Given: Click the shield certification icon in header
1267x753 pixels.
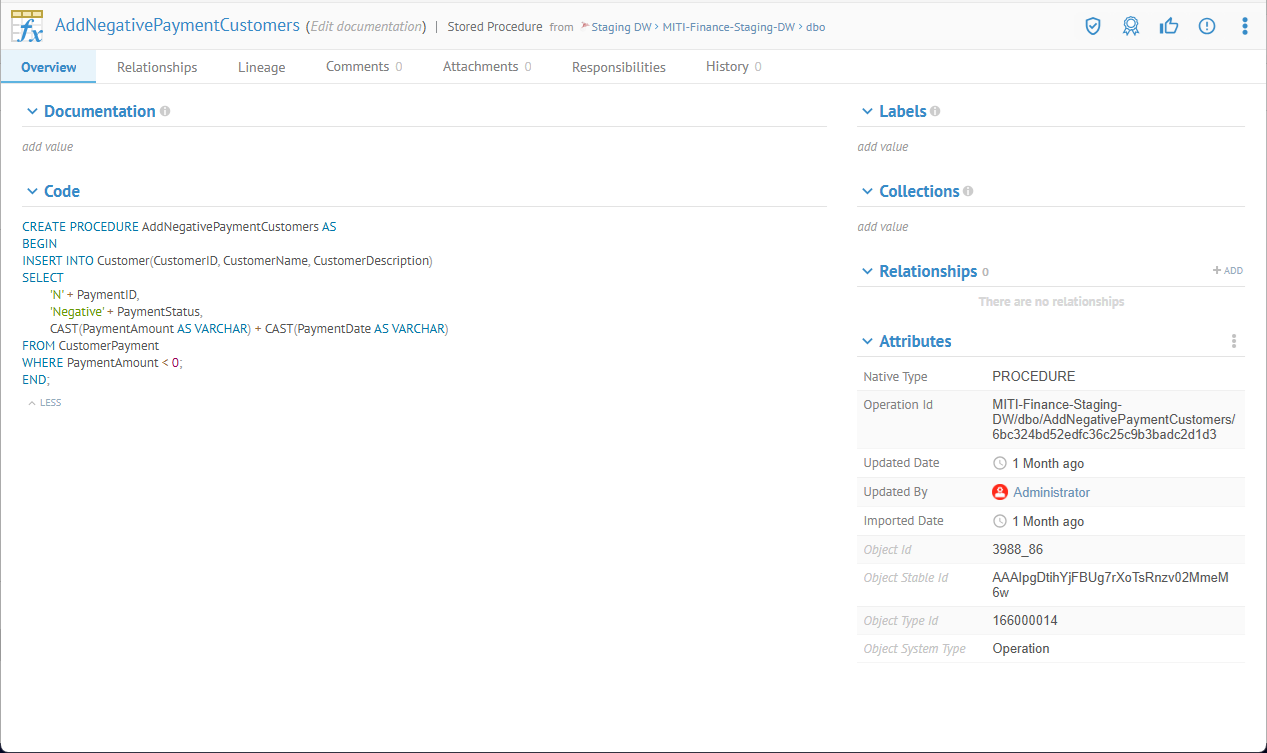Looking at the screenshot, I should (x=1093, y=26).
